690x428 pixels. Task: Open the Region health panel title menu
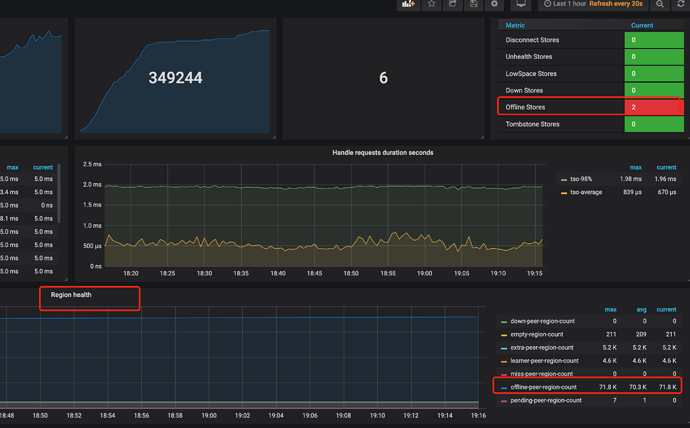click(71, 295)
